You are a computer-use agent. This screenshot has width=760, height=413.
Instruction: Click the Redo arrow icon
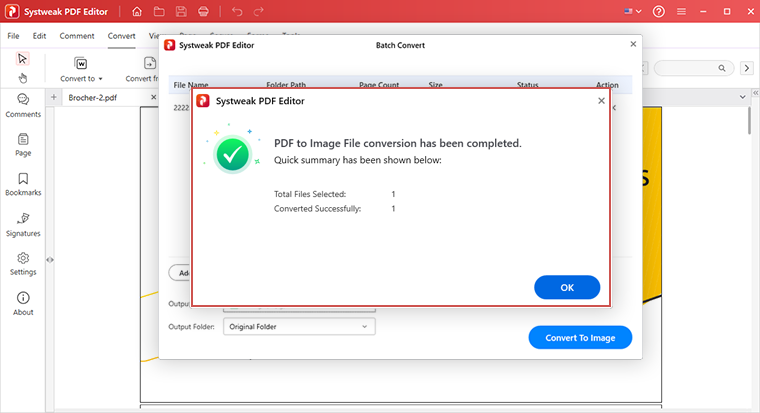[x=259, y=12]
